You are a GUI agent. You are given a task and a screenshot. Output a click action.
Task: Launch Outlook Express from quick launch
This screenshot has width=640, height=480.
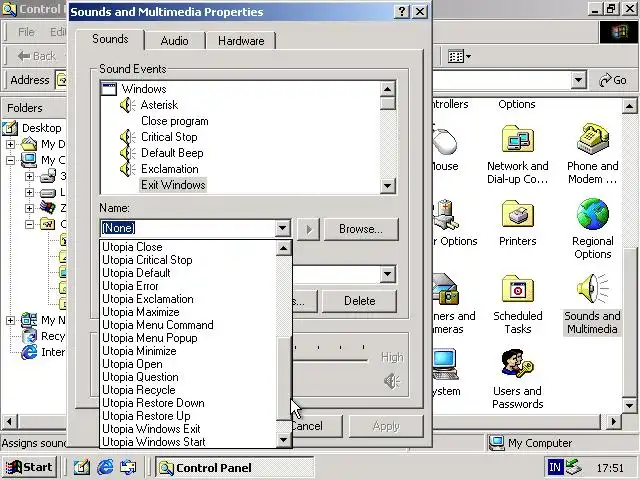tap(128, 467)
